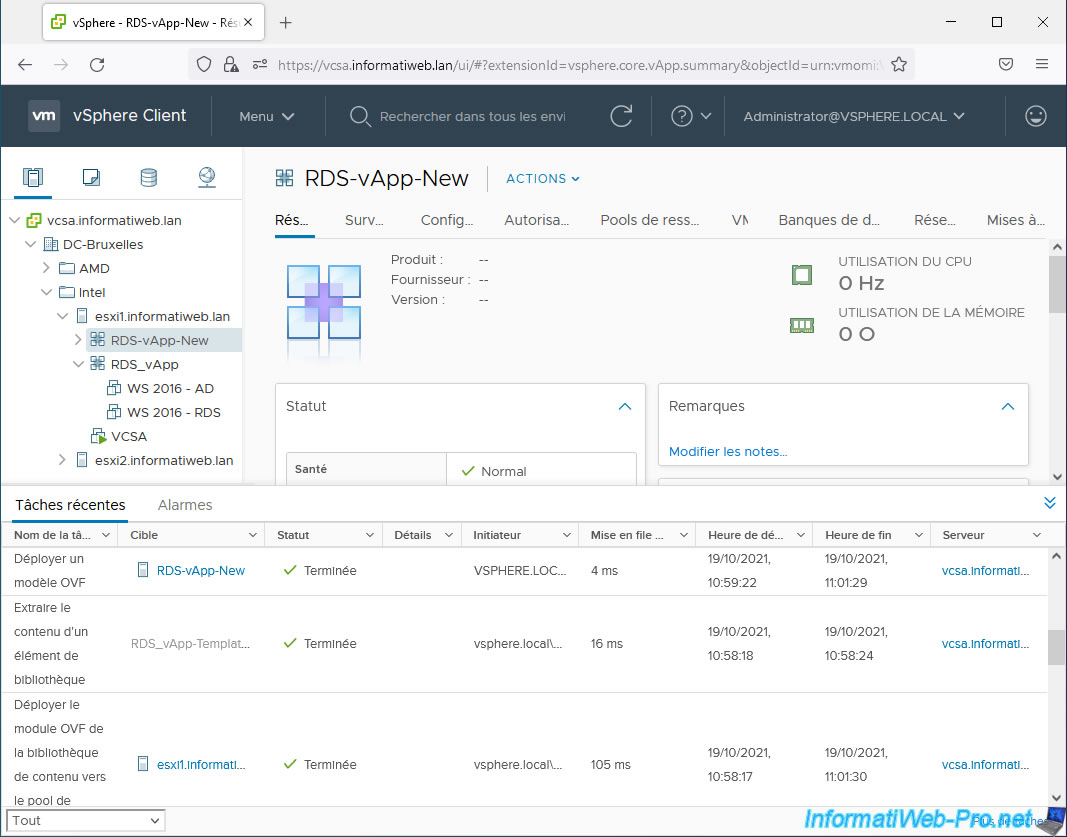Screen dimensions: 1067x837
Task: Click the smiley feedback icon
Action: pos(1036,116)
